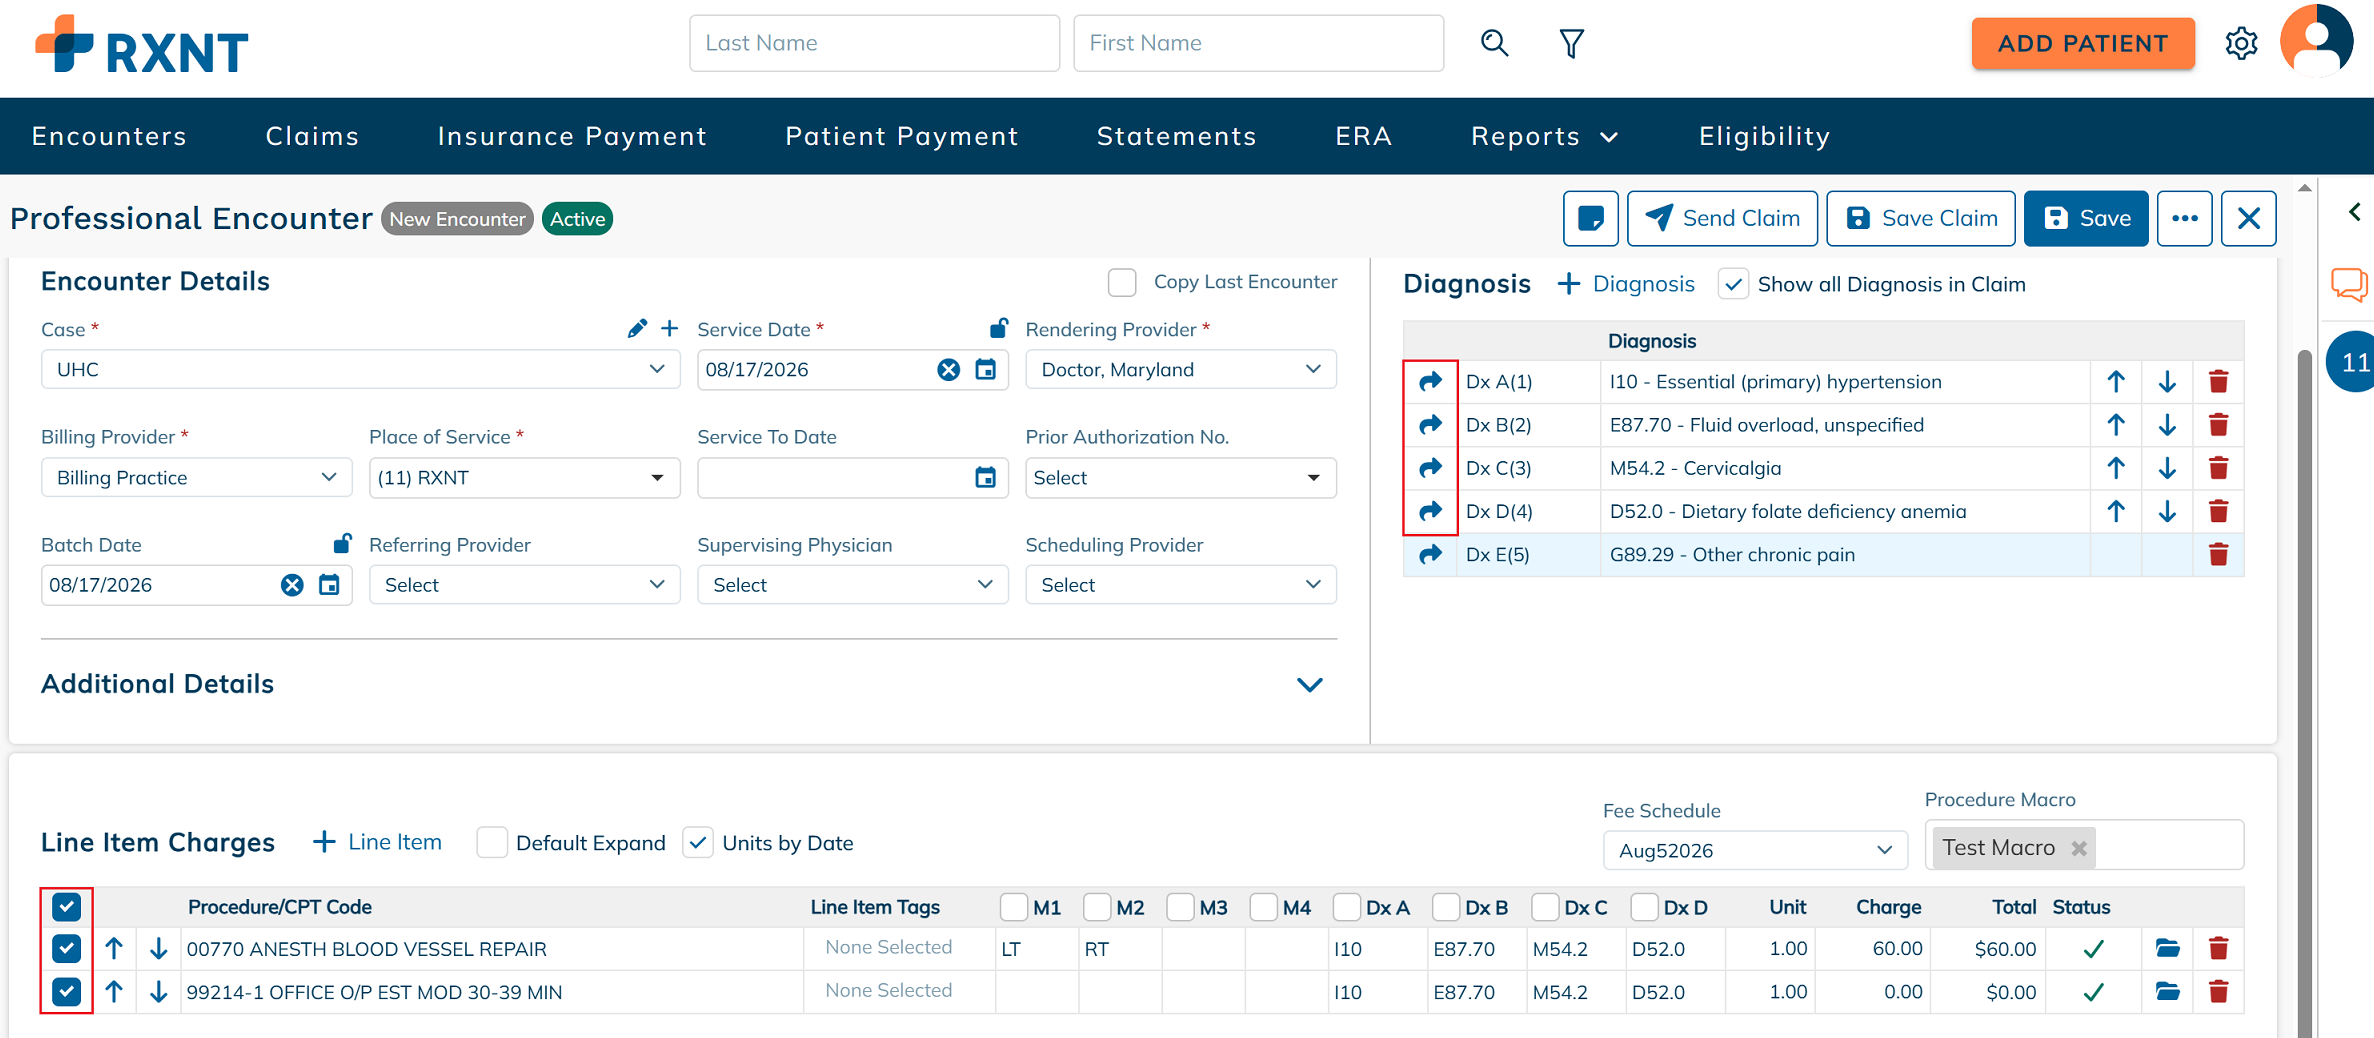
Task: Enable Copy Last Encounter checkbox
Action: tap(1122, 283)
